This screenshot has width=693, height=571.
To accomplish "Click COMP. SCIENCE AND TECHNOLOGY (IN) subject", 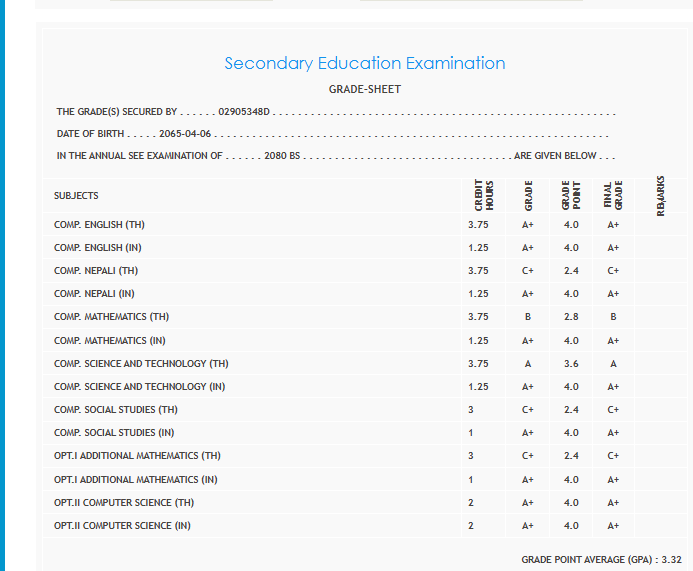I will 140,387.
